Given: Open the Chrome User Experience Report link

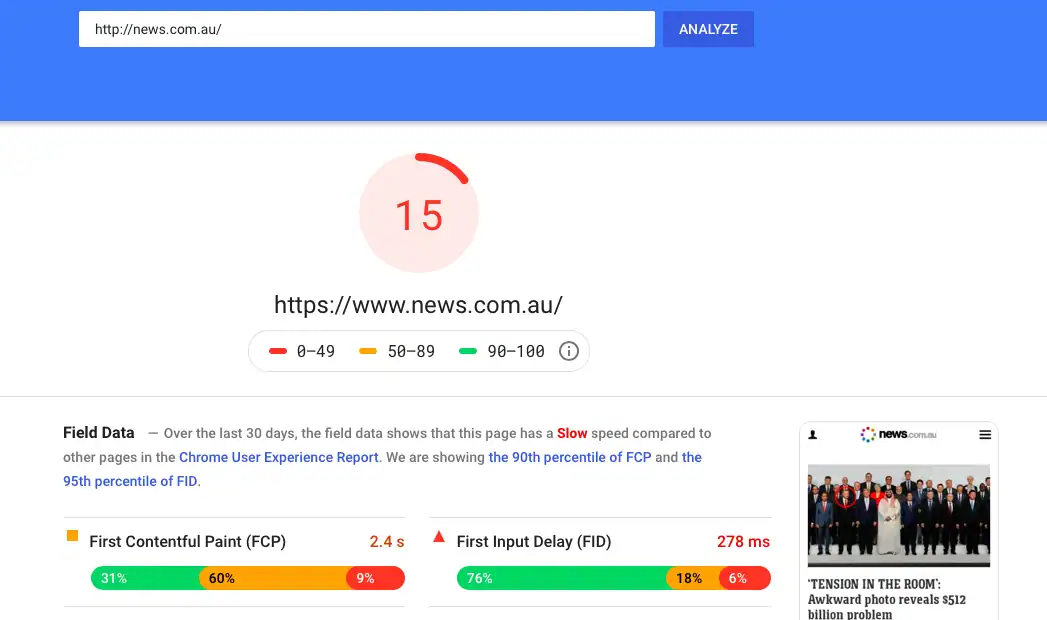Looking at the screenshot, I should pos(279,457).
